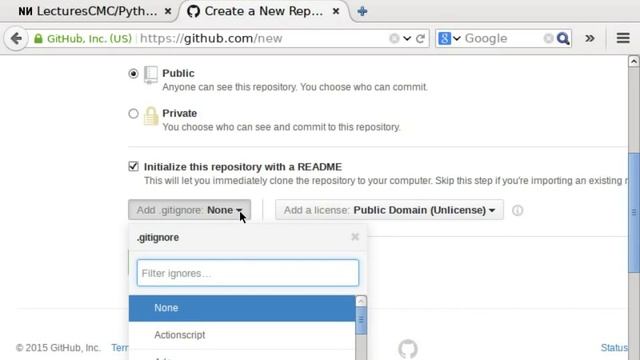Click the browser back arrow button

(x=16, y=38)
